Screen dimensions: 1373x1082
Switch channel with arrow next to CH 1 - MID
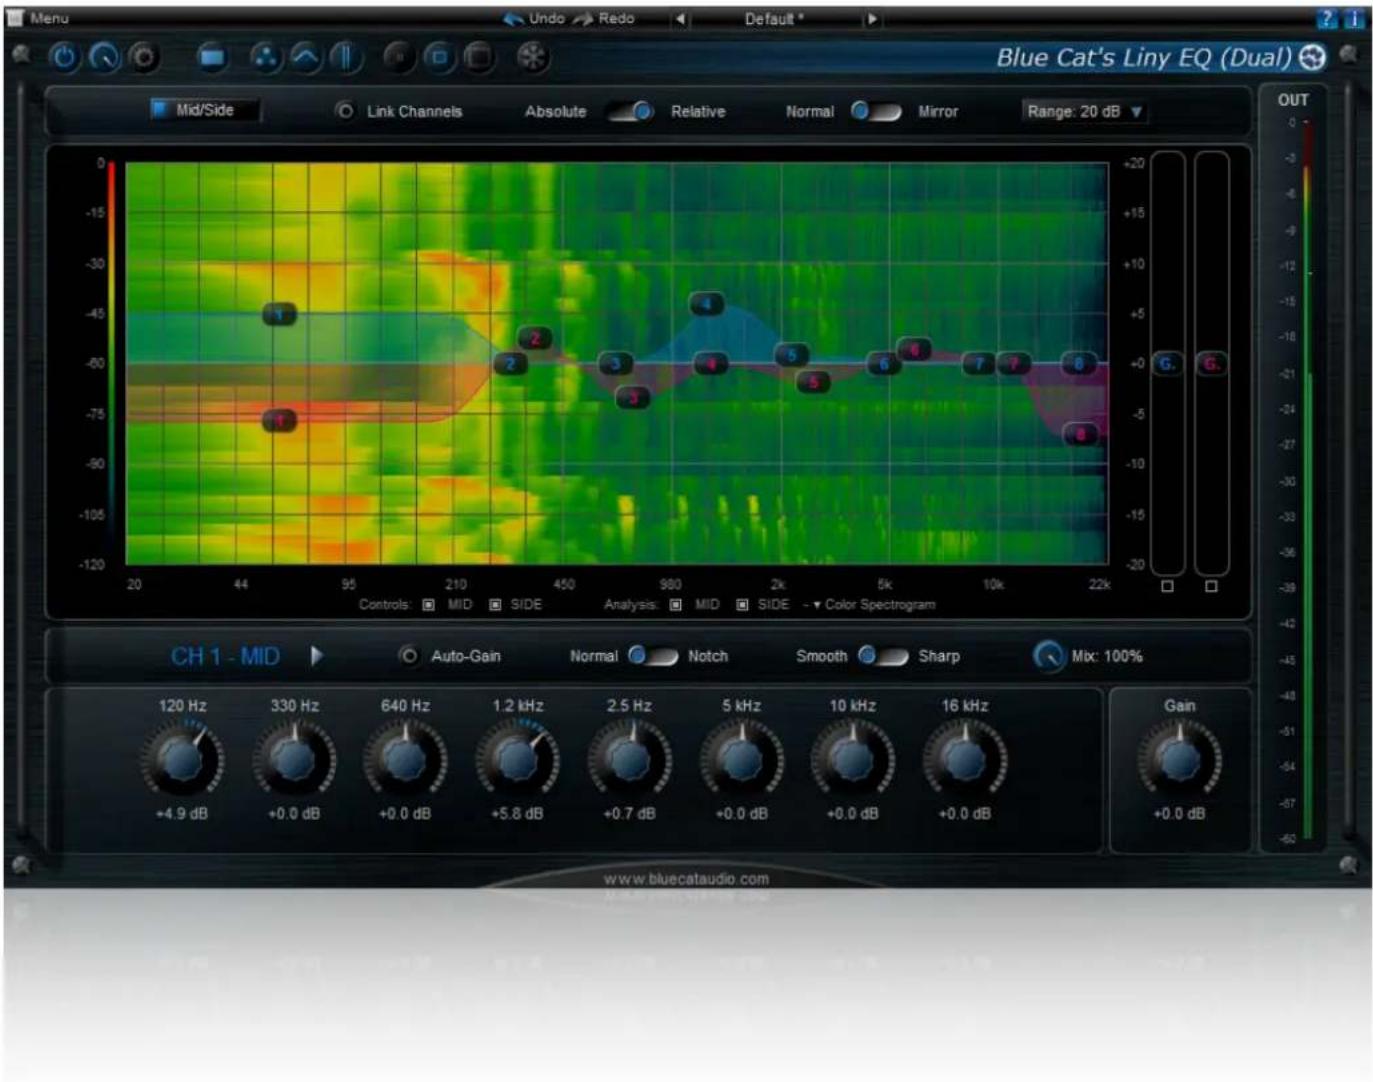(x=317, y=656)
